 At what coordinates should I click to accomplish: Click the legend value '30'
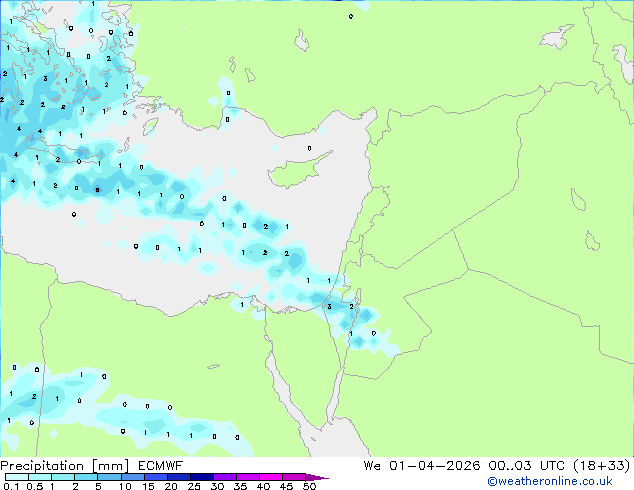click(217, 486)
